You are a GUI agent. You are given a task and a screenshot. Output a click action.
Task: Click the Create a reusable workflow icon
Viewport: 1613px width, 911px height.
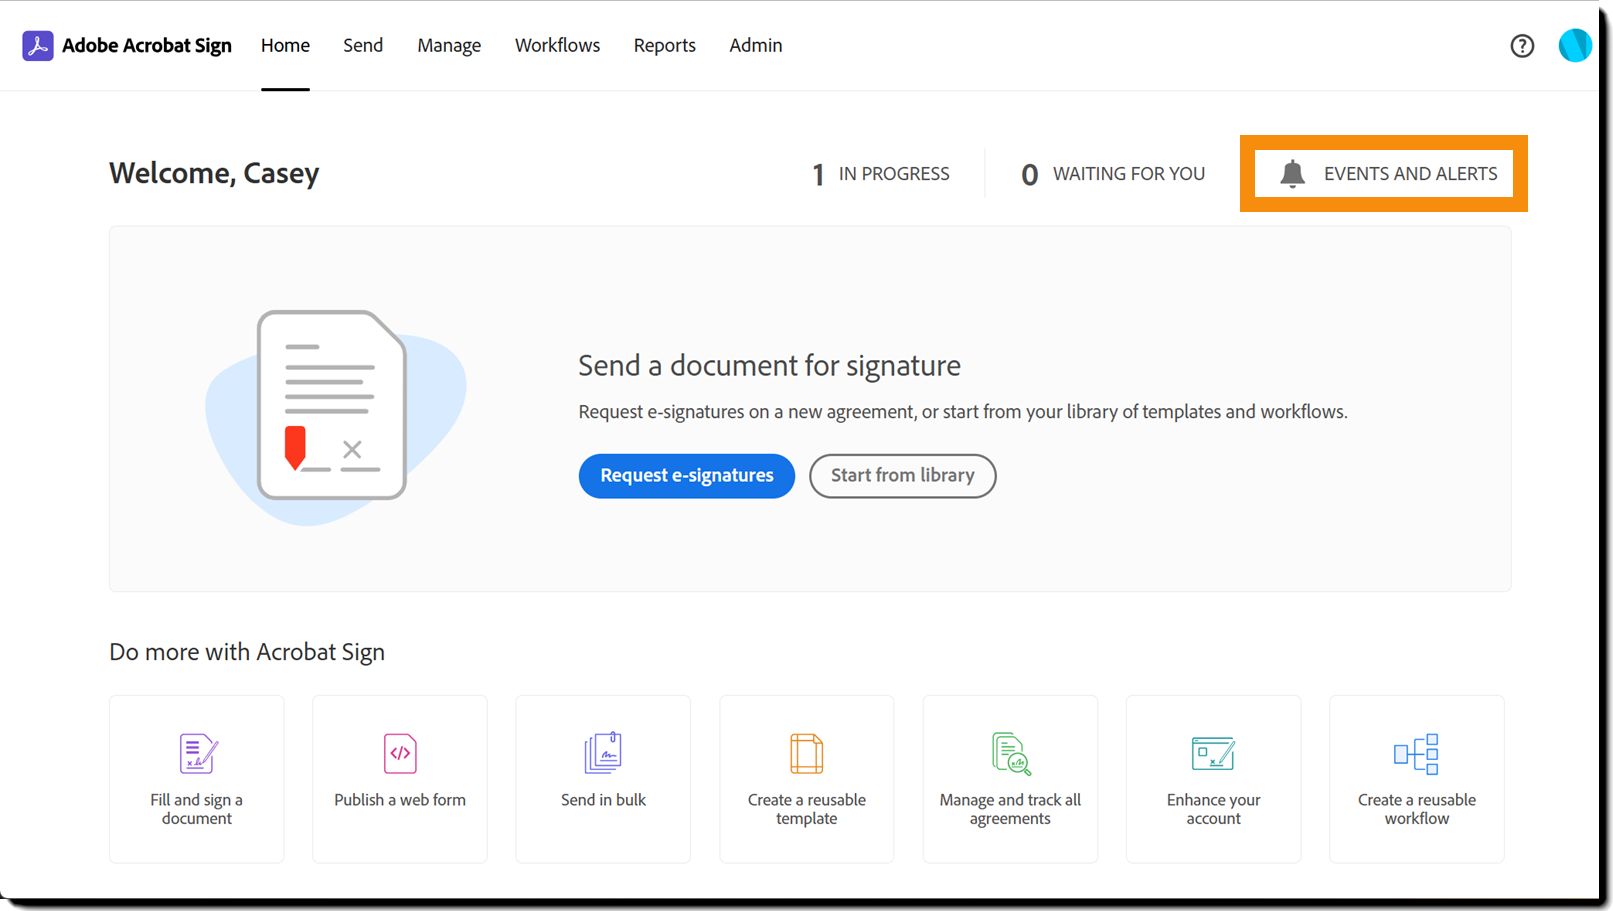pos(1416,754)
